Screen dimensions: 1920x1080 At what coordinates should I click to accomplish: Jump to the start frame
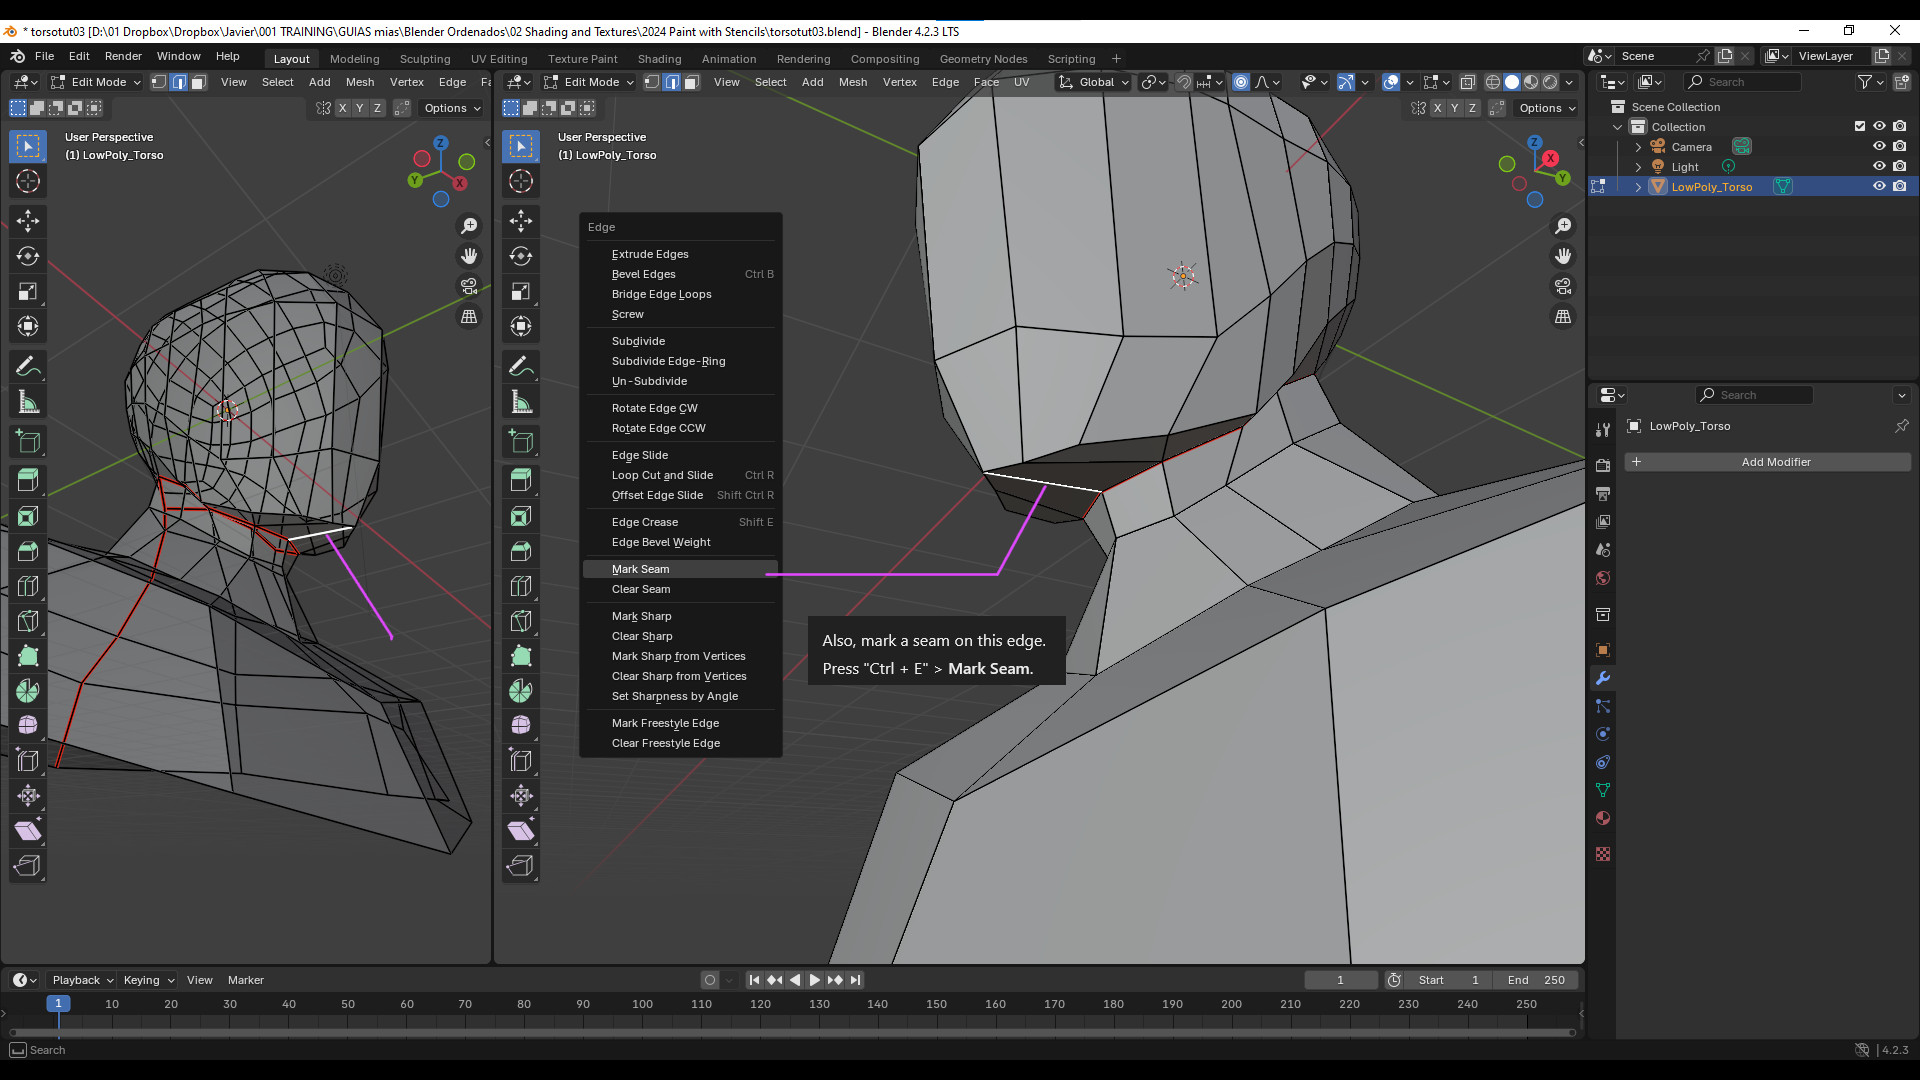click(754, 980)
